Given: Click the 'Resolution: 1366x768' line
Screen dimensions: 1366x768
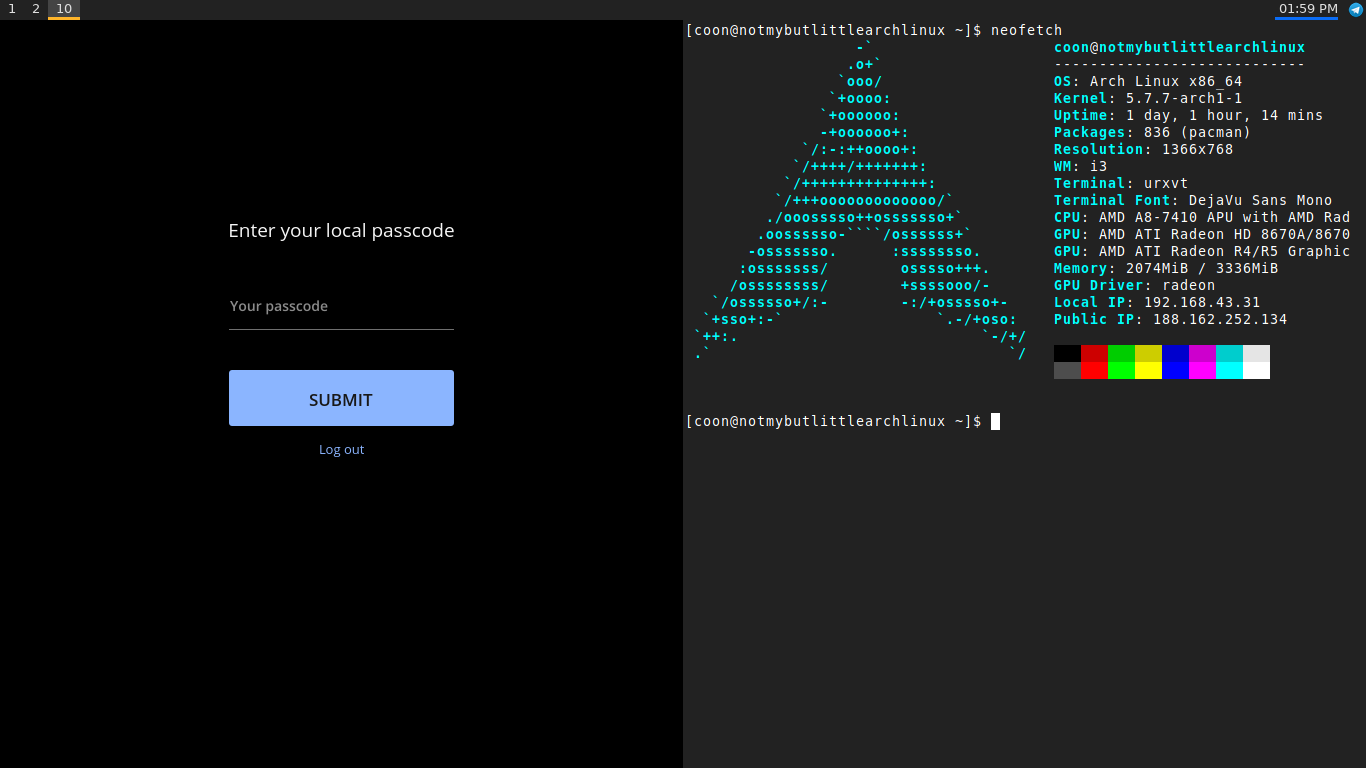Looking at the screenshot, I should (x=1143, y=150).
